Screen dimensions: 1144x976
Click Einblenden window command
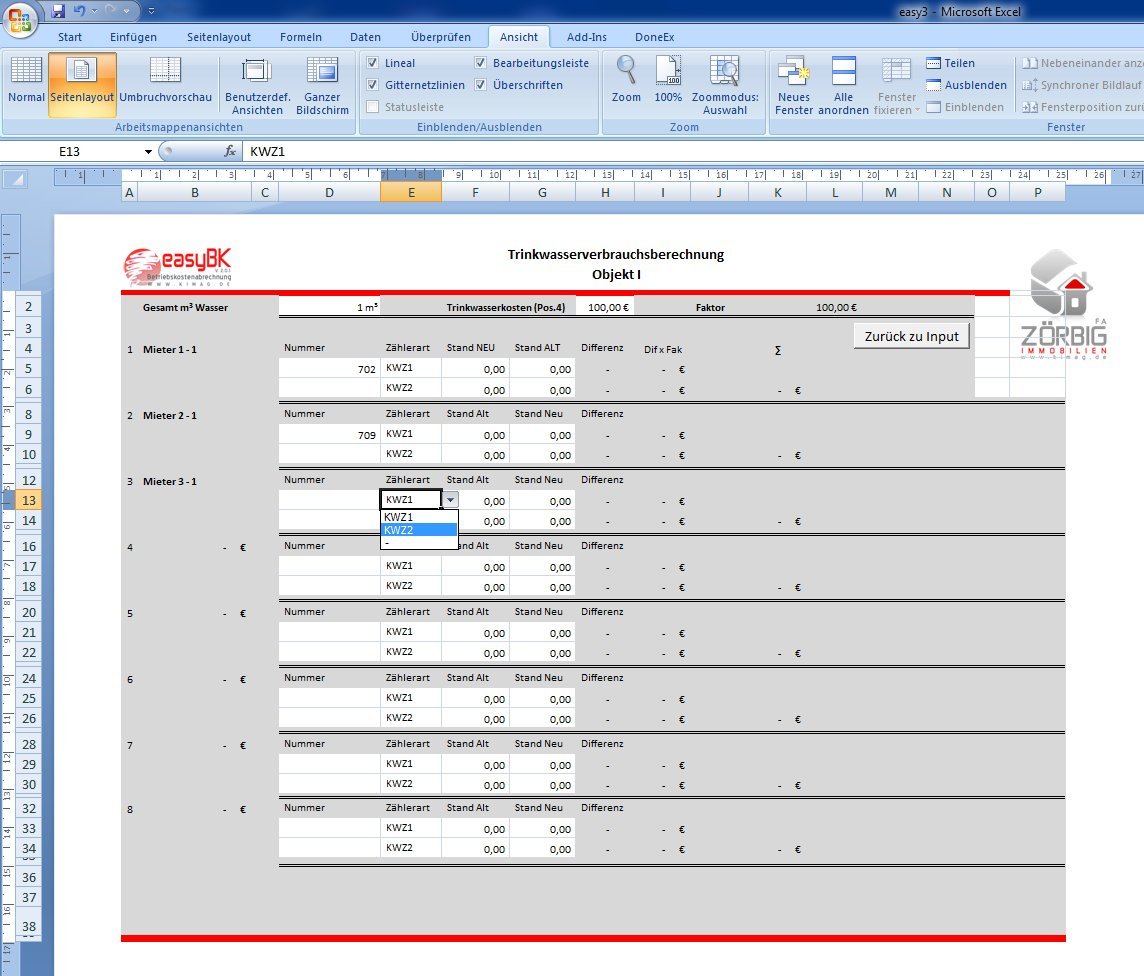pos(965,107)
